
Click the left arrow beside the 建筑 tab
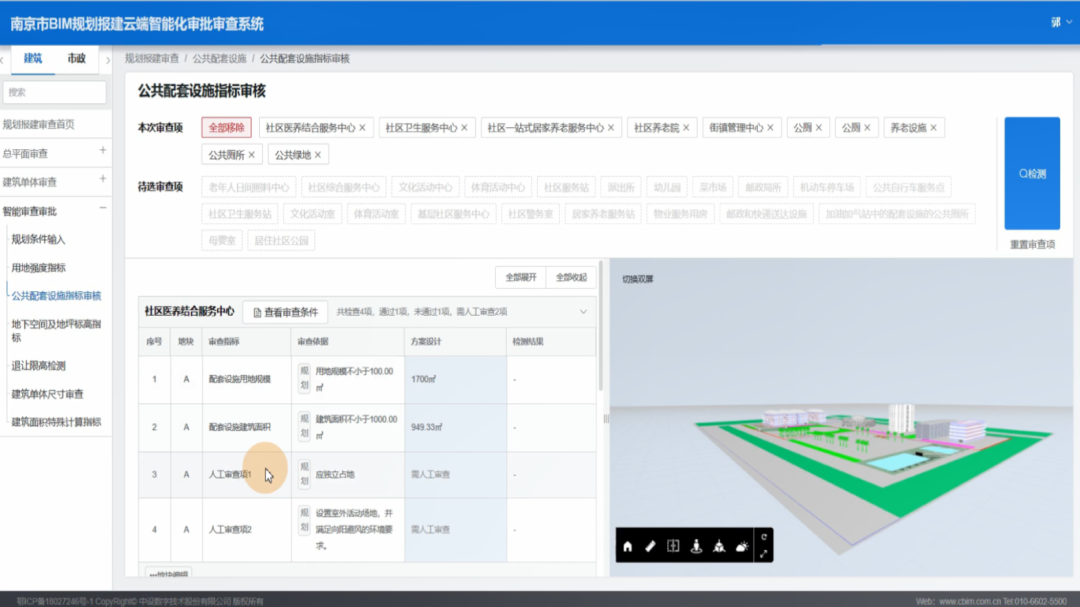click(2, 61)
